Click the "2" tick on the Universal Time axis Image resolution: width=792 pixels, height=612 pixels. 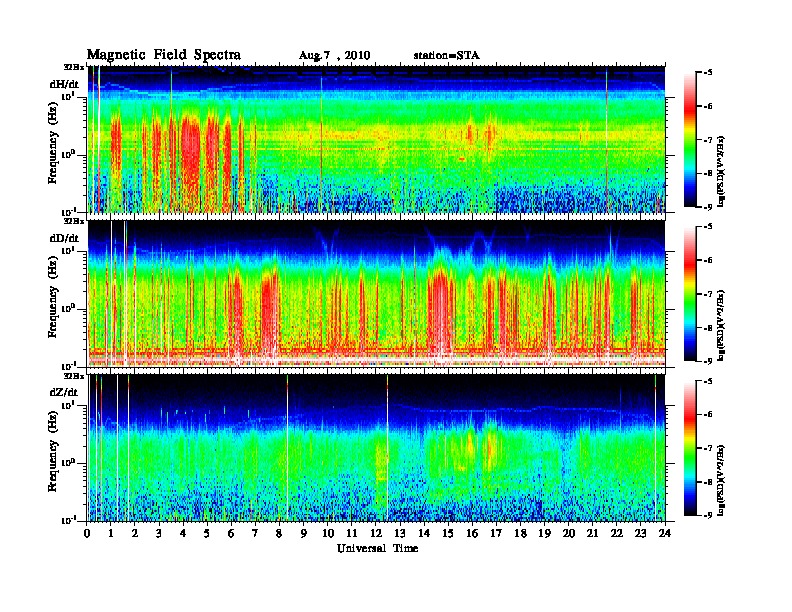coord(135,534)
